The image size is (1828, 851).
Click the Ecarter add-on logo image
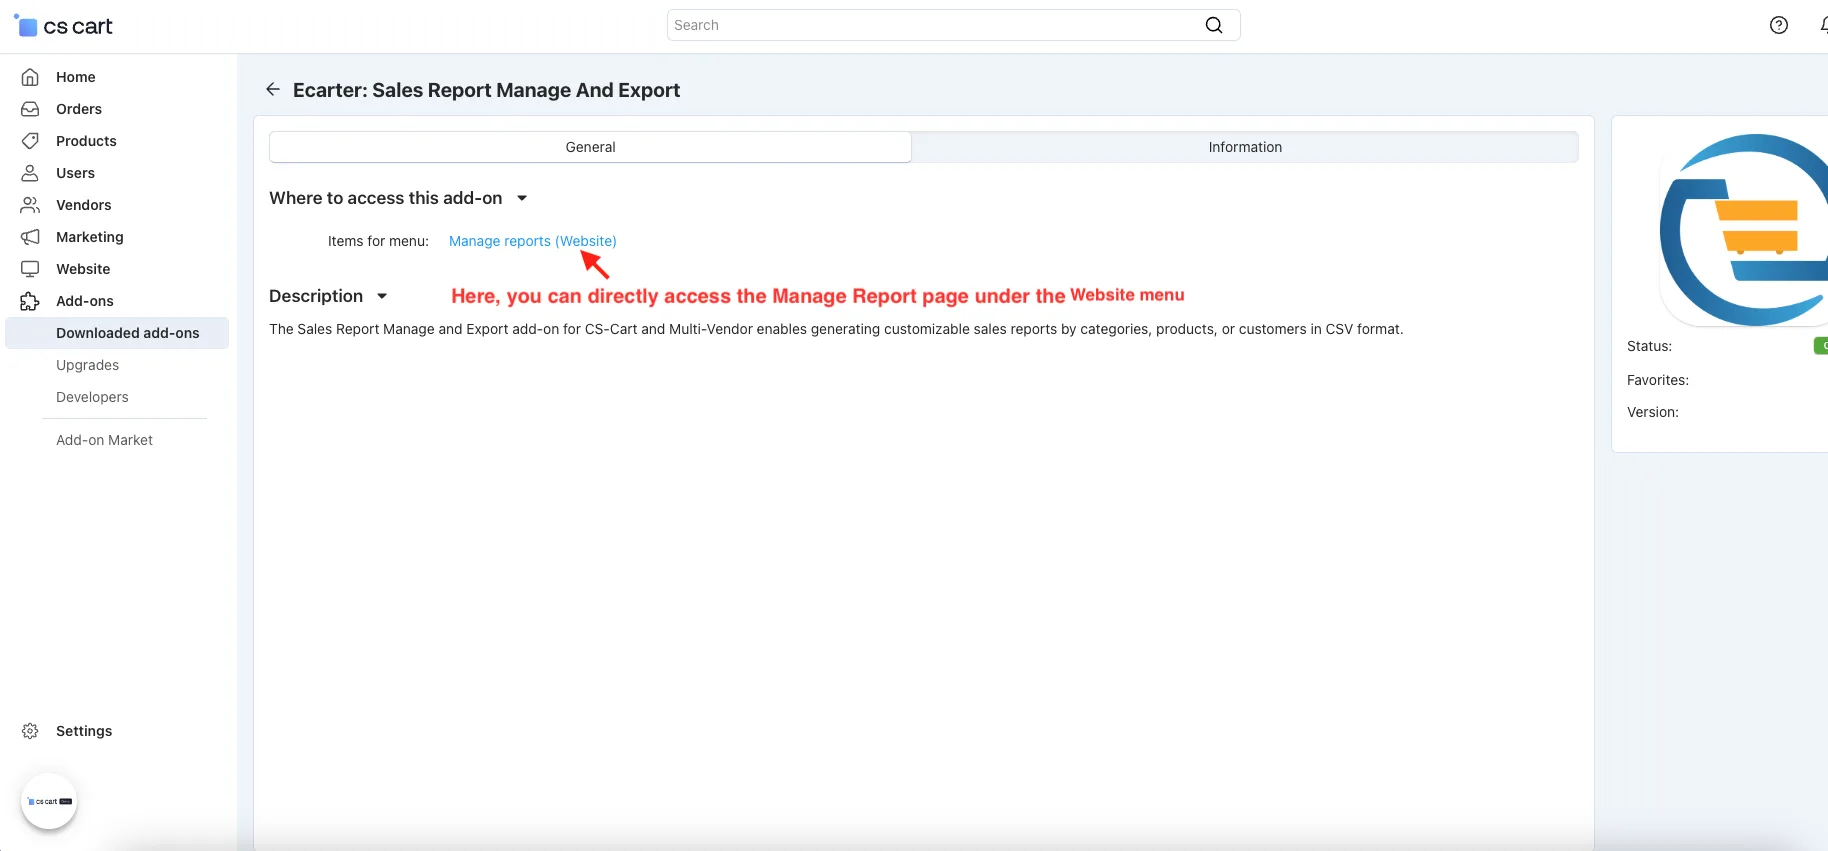click(x=1744, y=230)
